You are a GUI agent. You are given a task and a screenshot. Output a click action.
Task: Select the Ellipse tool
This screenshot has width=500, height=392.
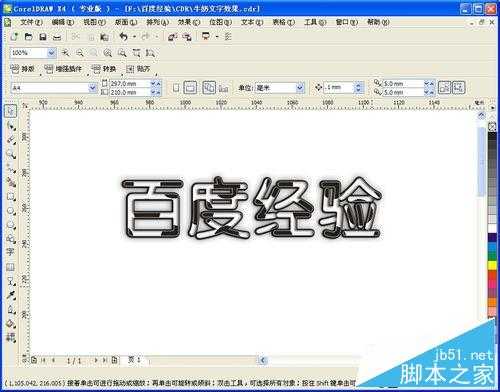coord(11,210)
